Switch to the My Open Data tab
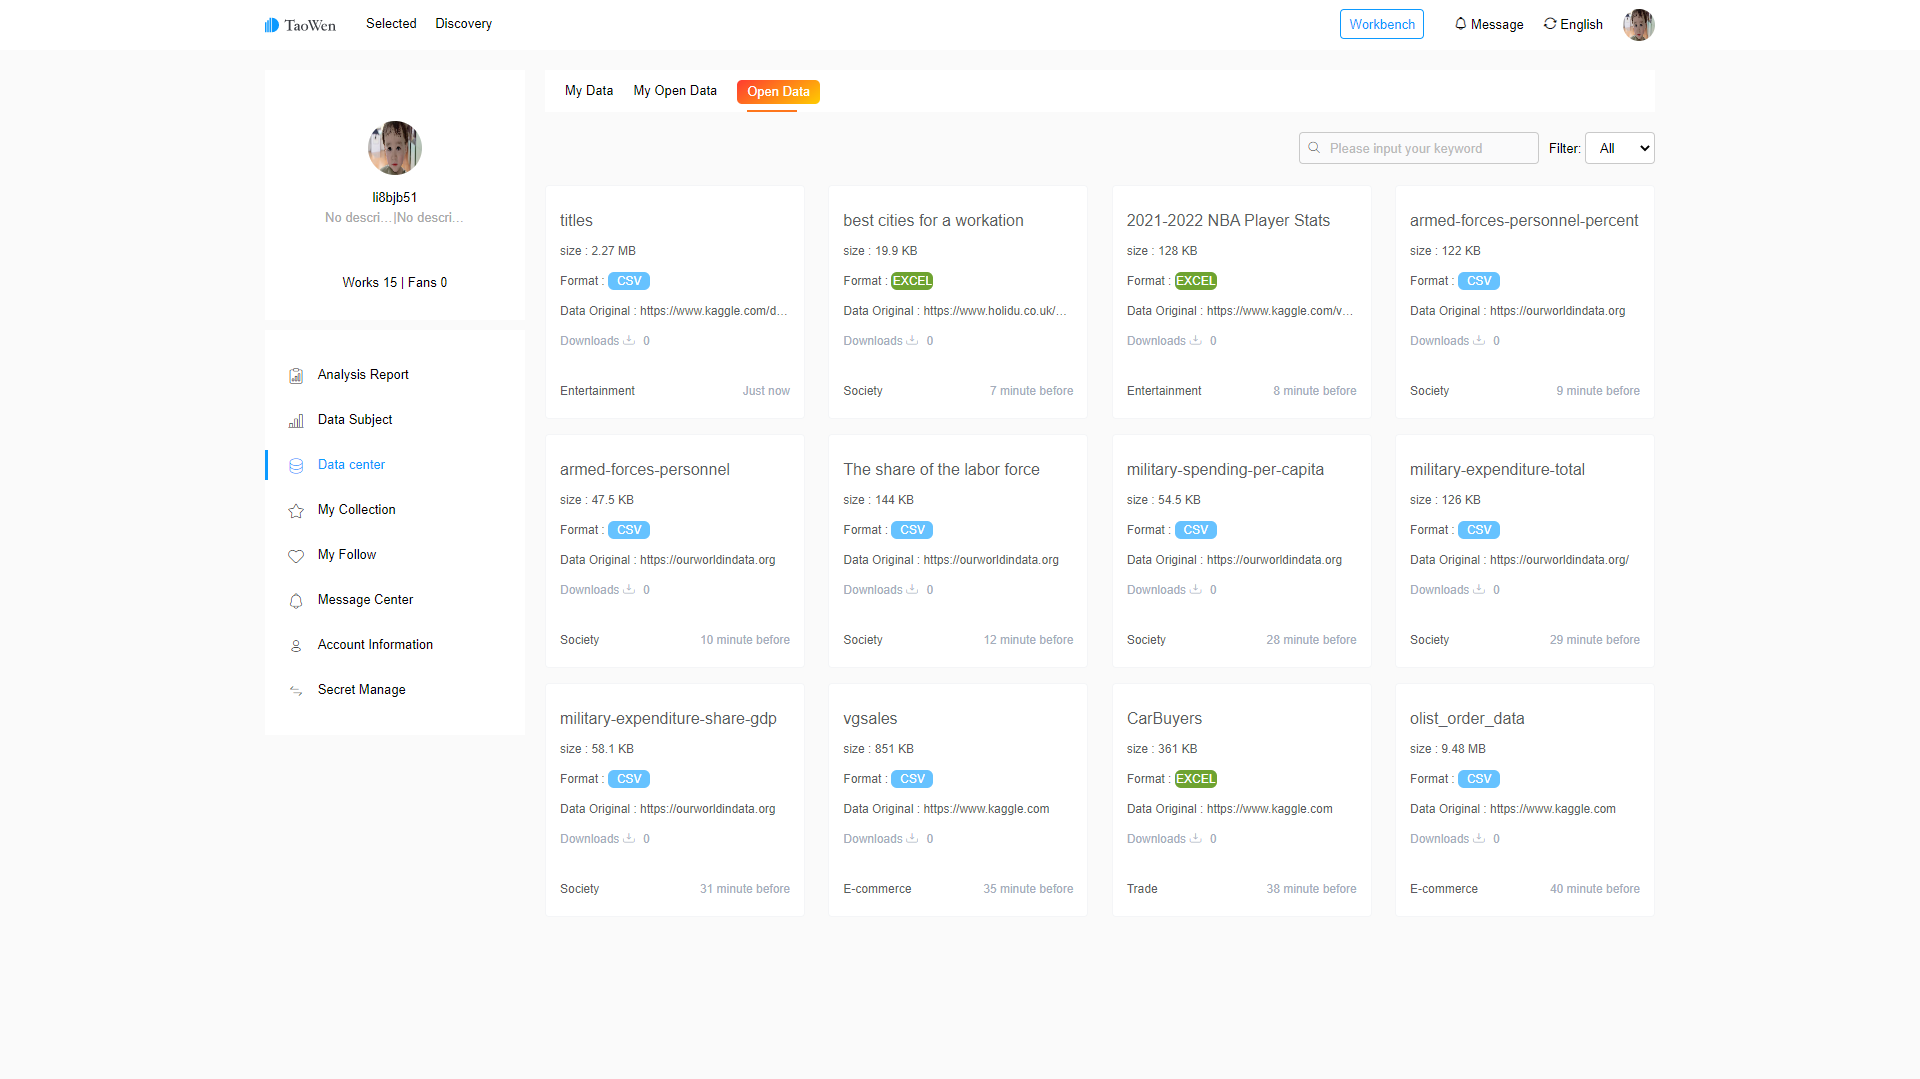The width and height of the screenshot is (1920, 1079). (675, 91)
